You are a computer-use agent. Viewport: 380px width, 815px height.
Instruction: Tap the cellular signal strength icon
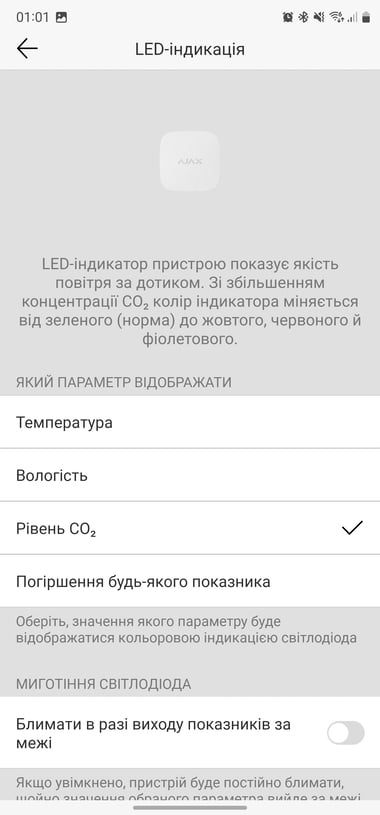[352, 18]
